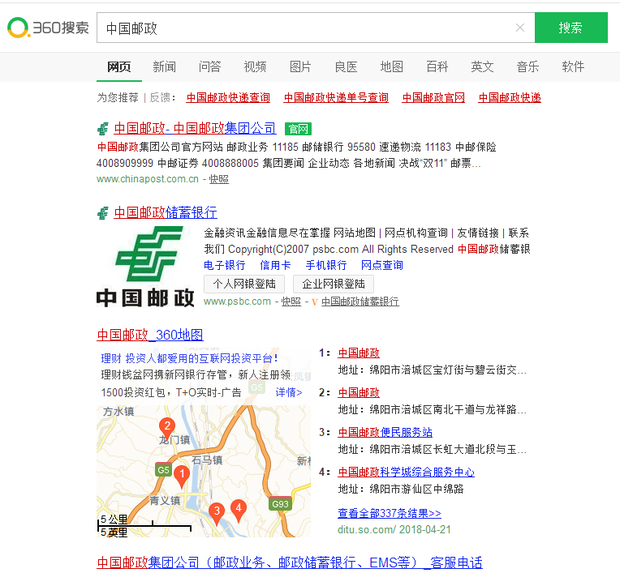Screen dimensions: 620x573
Task: Switch to the 音乐 tab
Action: [528, 67]
